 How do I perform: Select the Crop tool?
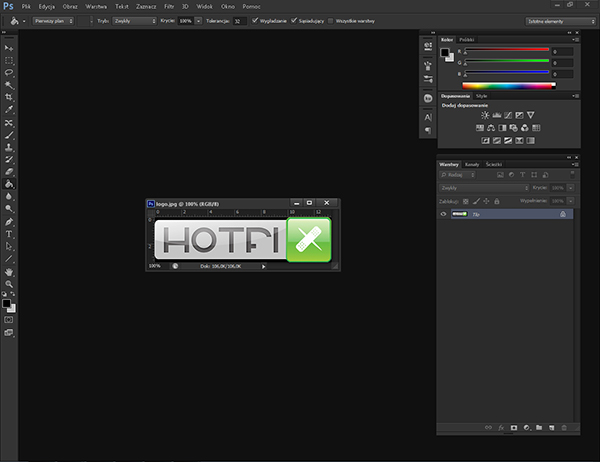click(9, 97)
